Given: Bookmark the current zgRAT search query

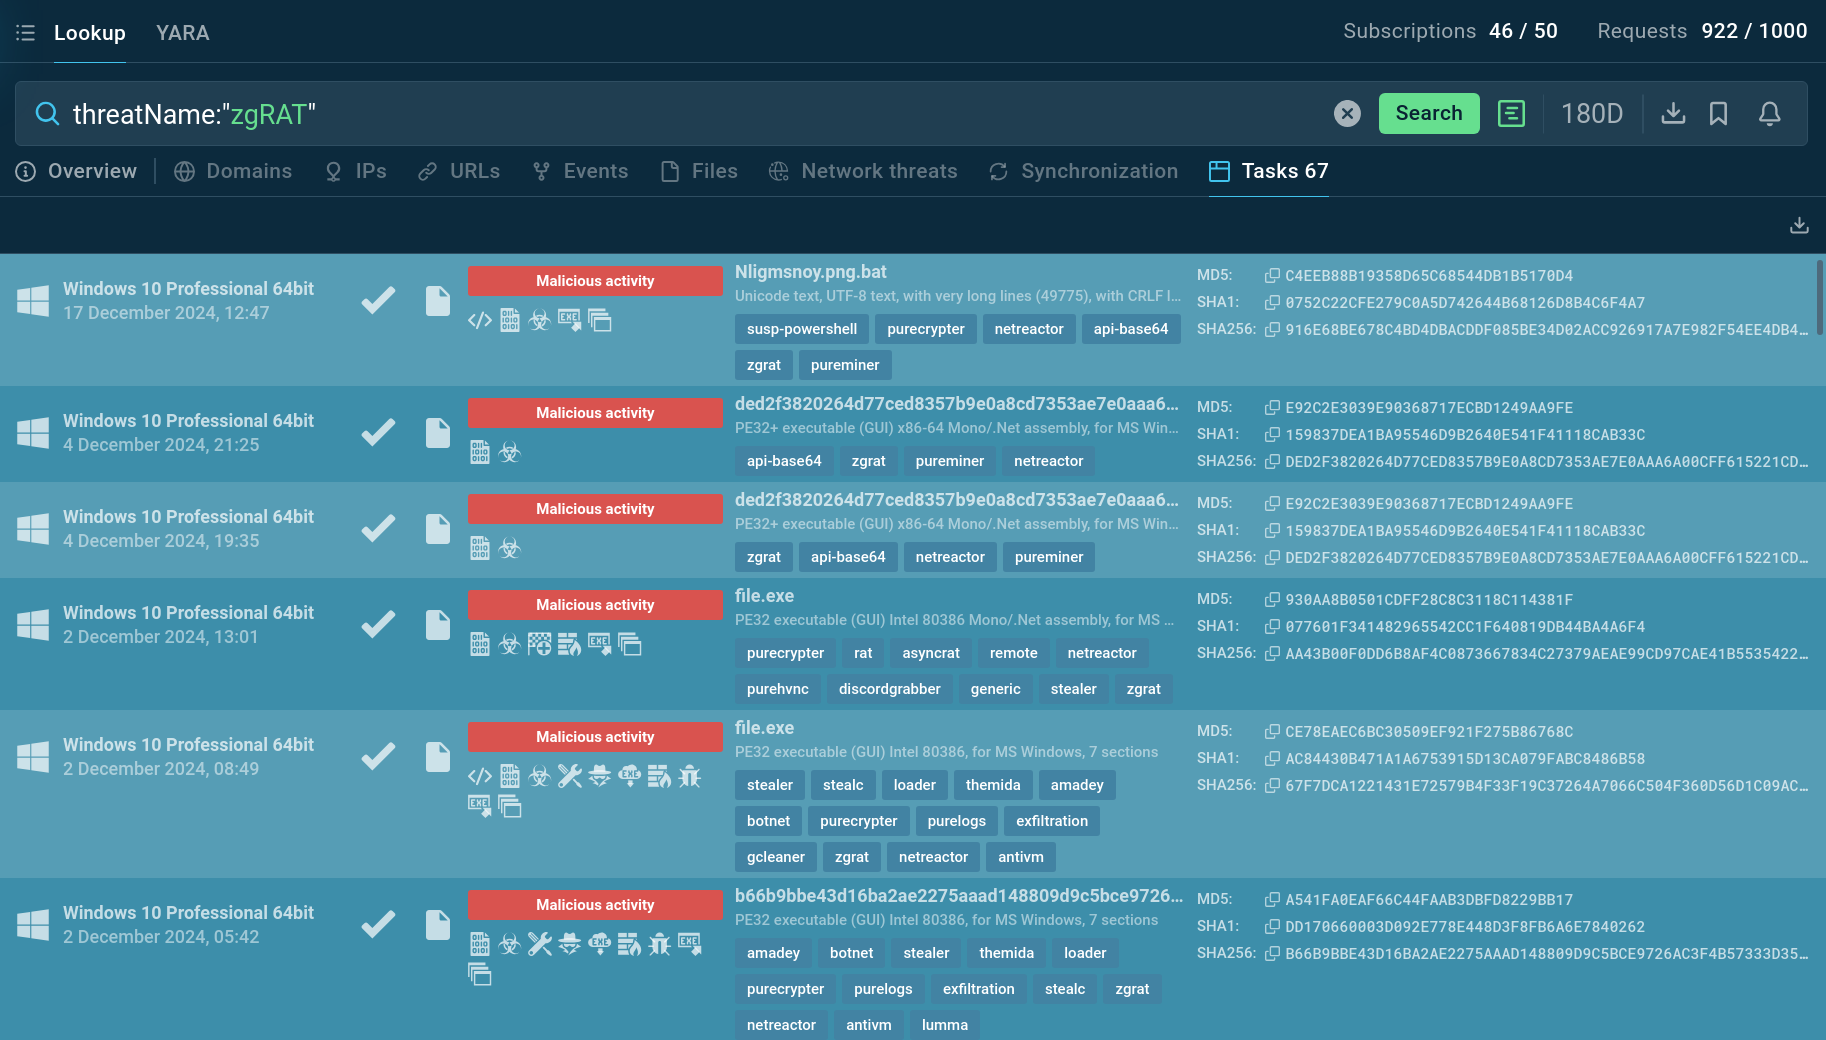Looking at the screenshot, I should pos(1718,114).
